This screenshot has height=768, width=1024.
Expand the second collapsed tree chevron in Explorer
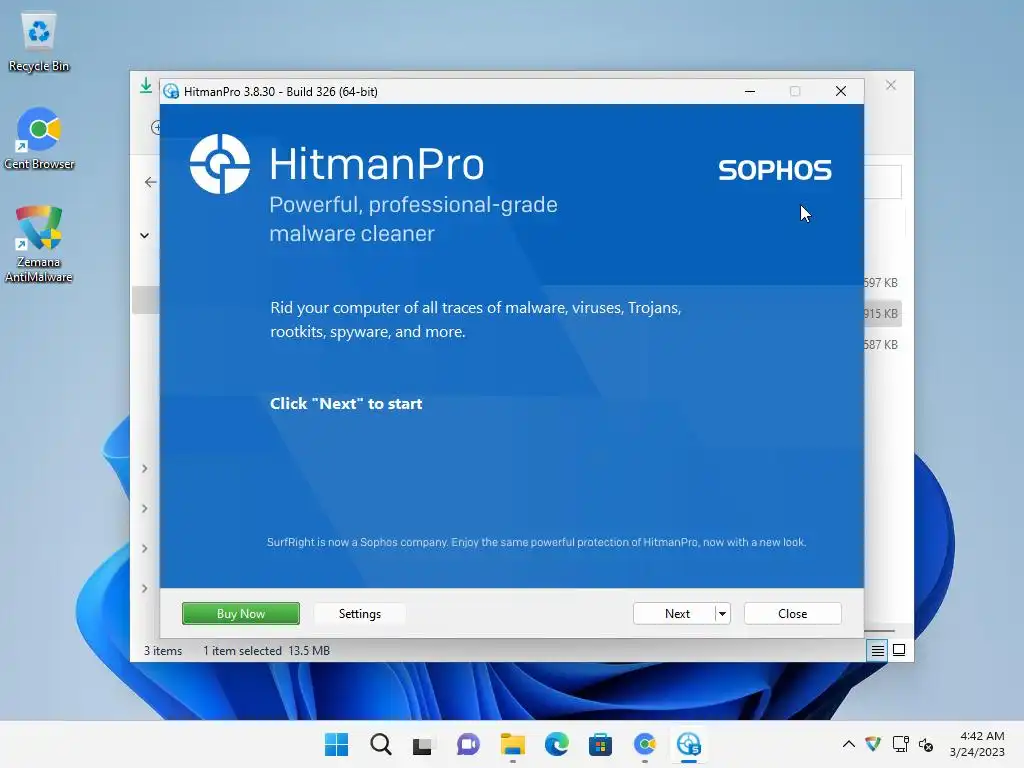[144, 508]
